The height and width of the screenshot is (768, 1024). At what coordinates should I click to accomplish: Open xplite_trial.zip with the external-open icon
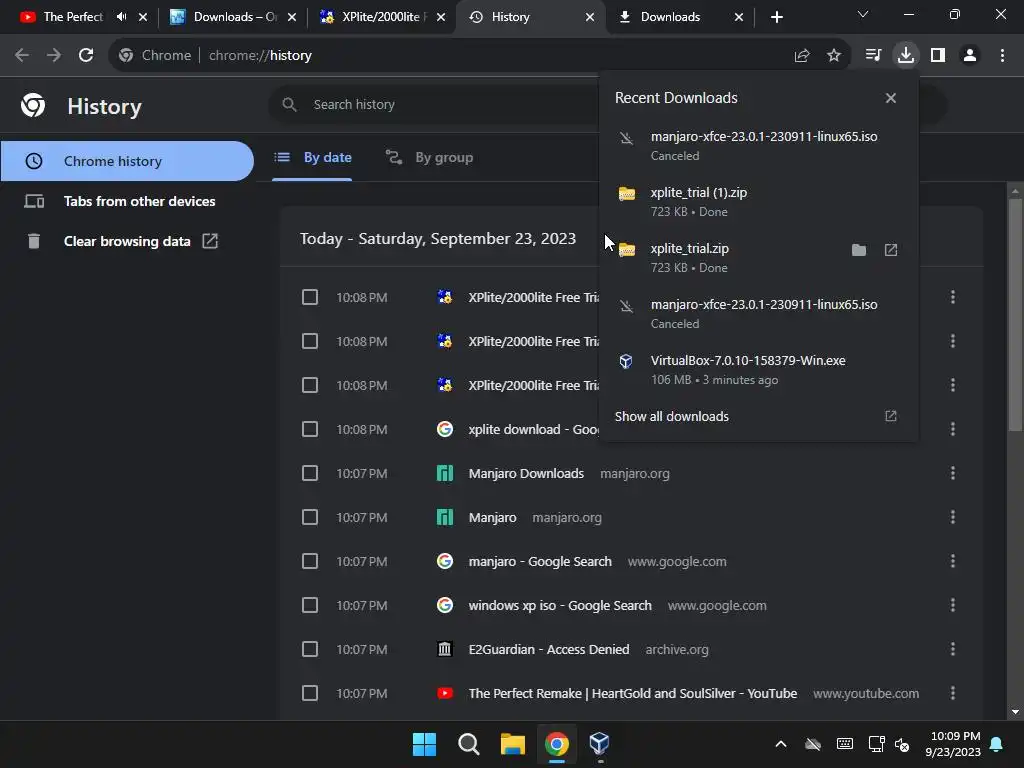[x=891, y=250]
